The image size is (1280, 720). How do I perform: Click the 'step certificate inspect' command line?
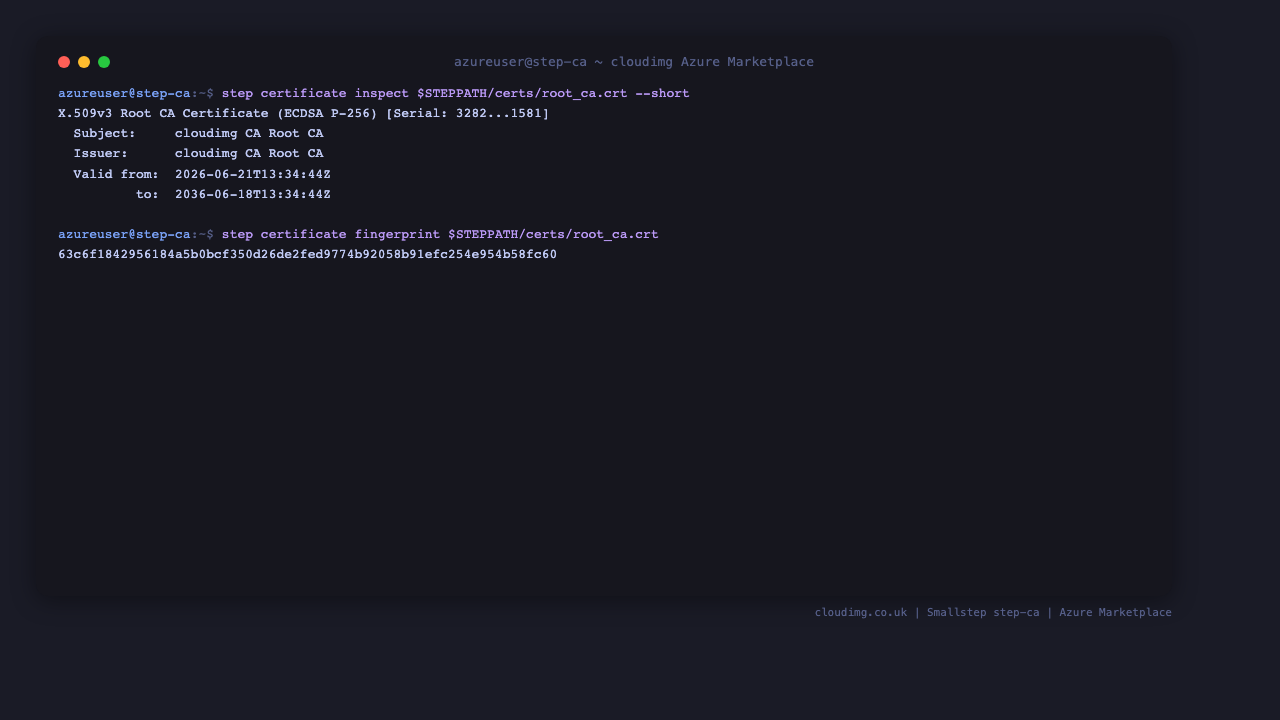point(374,94)
